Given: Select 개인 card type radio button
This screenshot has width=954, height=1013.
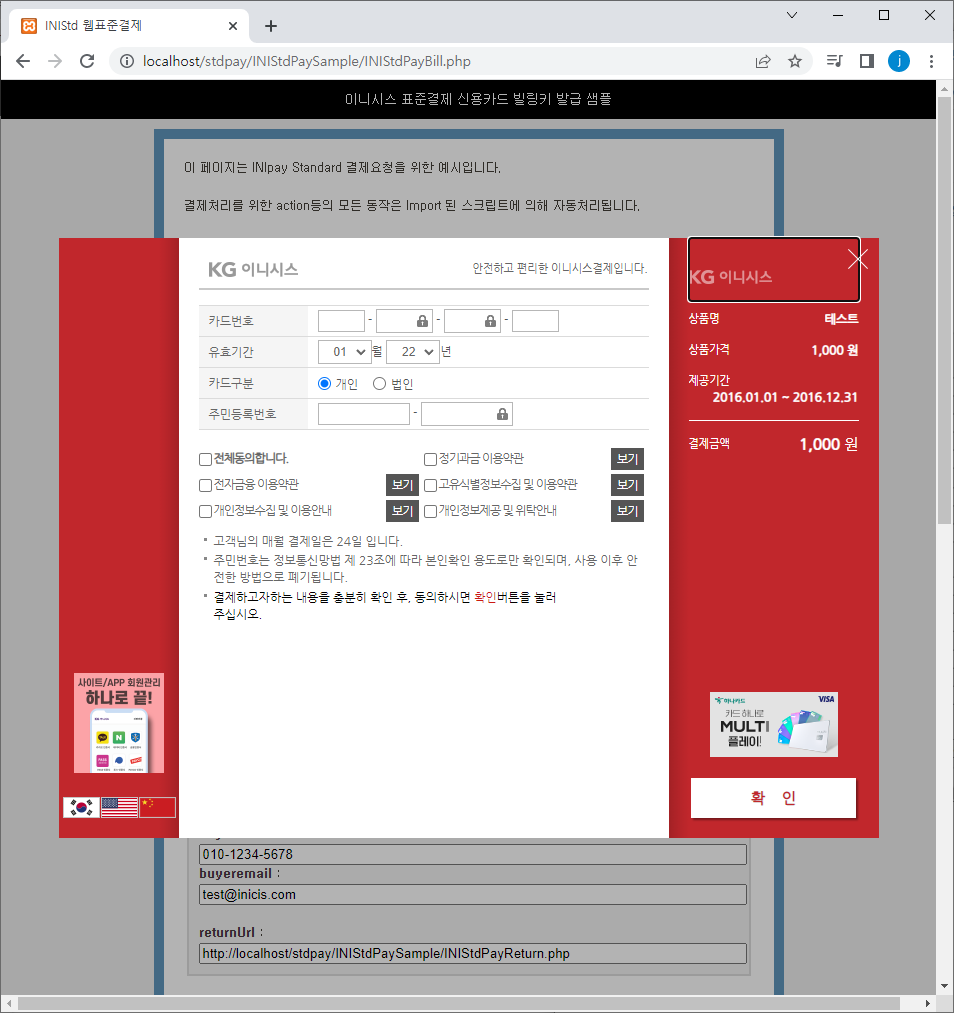Looking at the screenshot, I should pos(325,384).
